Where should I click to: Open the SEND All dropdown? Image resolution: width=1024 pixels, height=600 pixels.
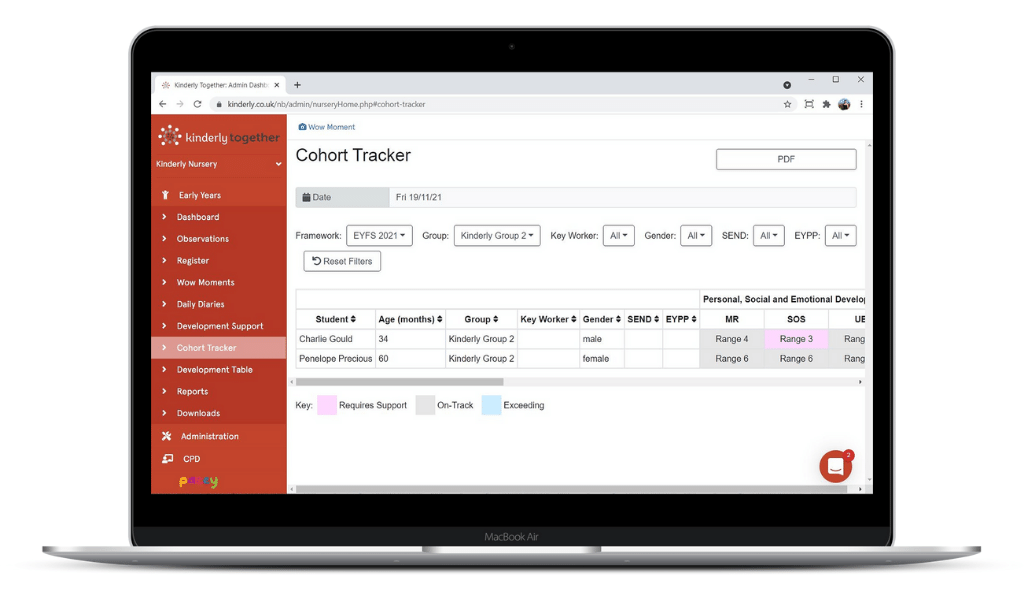tap(769, 236)
